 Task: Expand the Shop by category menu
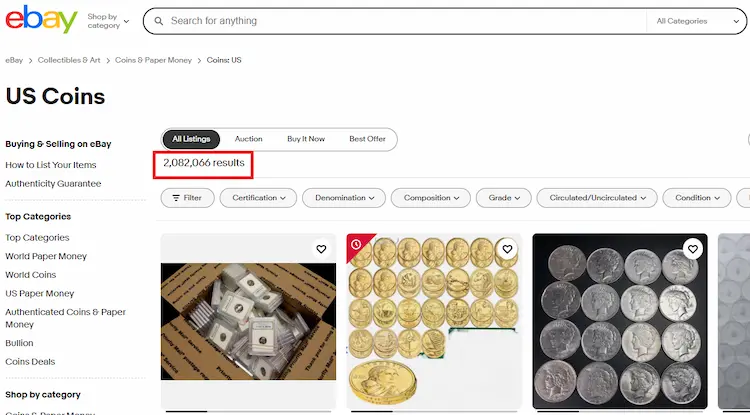108,21
